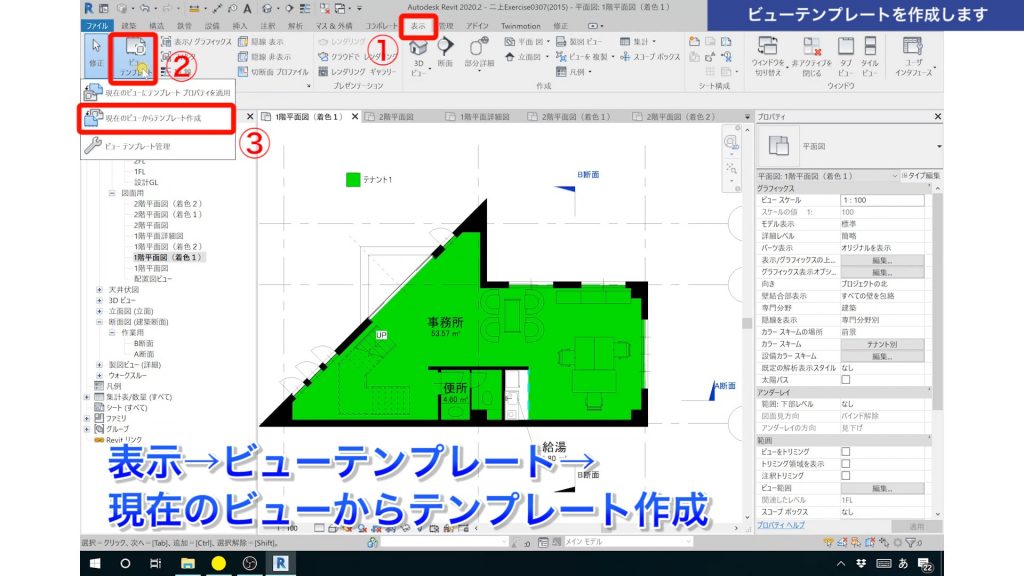Viewport: 1024px width, 576px height.
Task: Expand the ファミリ node in Project Browser
Action: [86, 418]
